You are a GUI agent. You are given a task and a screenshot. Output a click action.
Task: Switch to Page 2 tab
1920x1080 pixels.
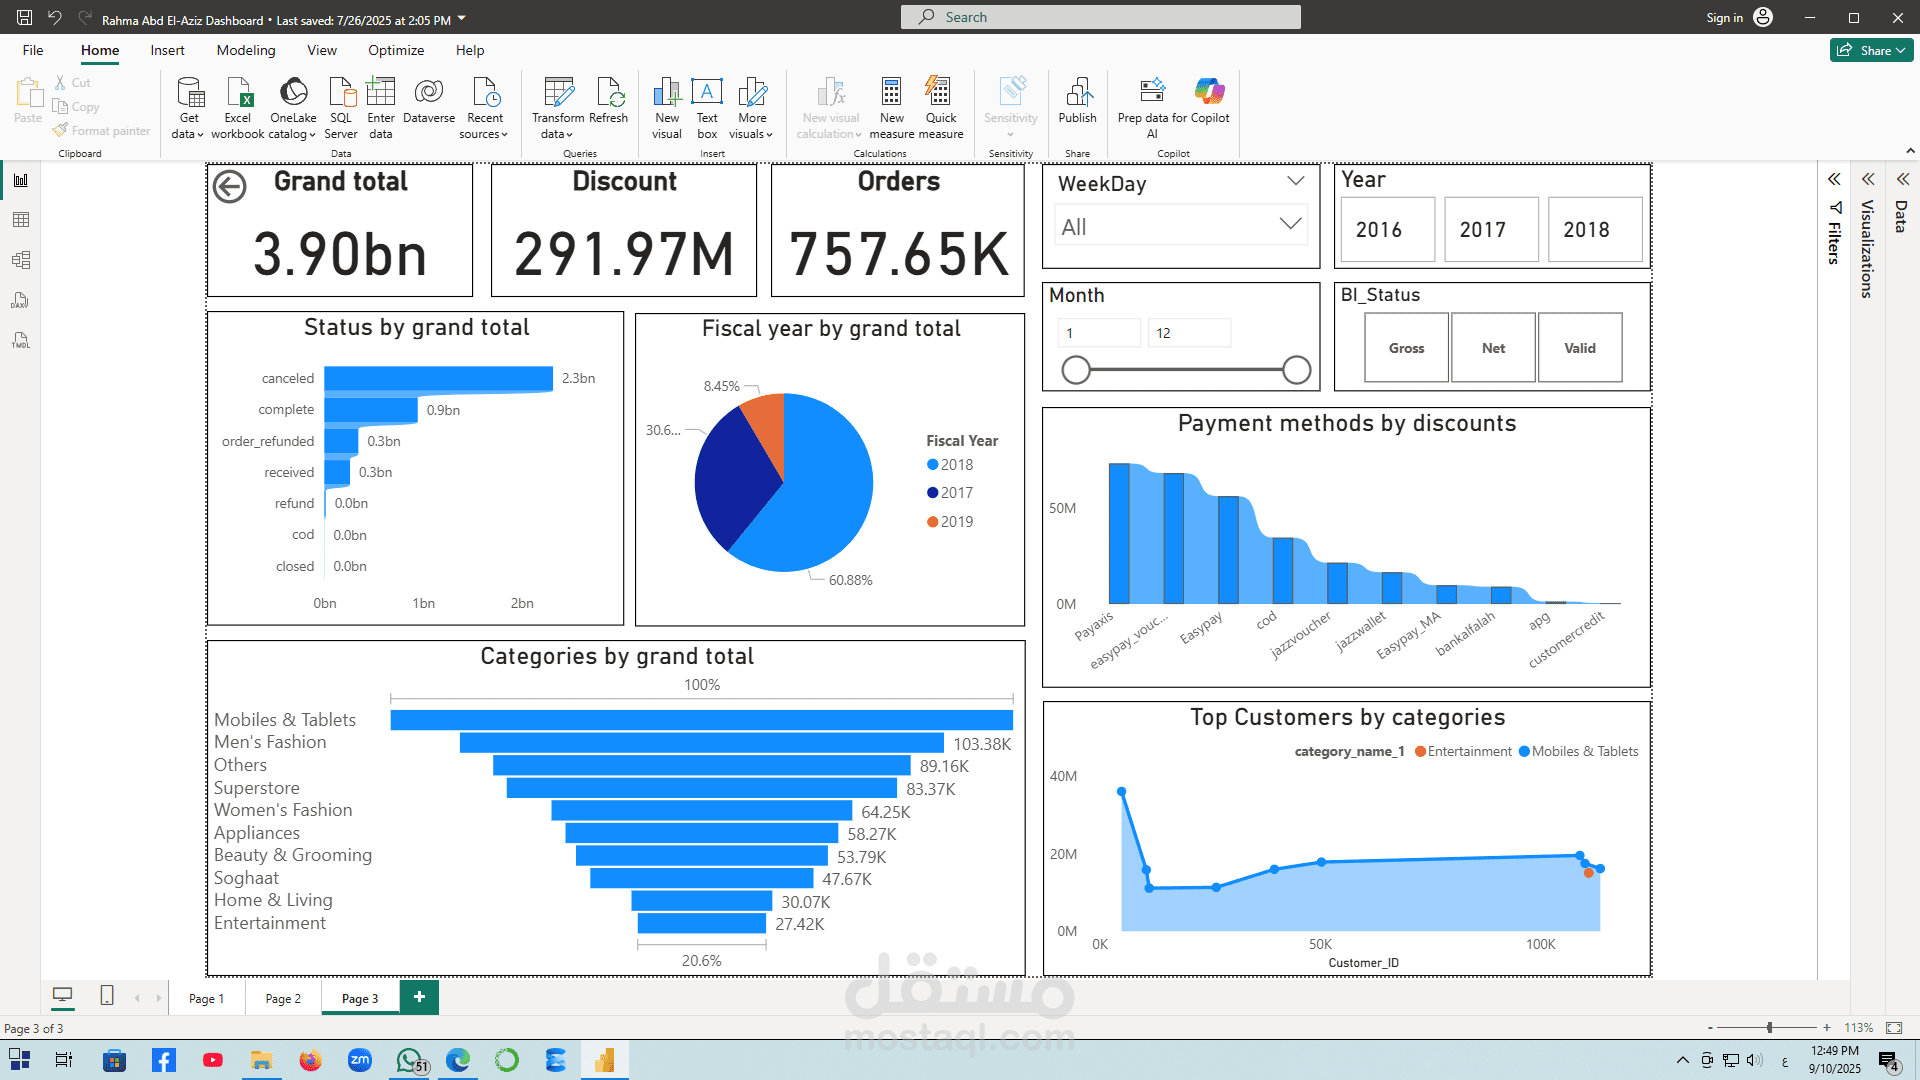(x=283, y=998)
